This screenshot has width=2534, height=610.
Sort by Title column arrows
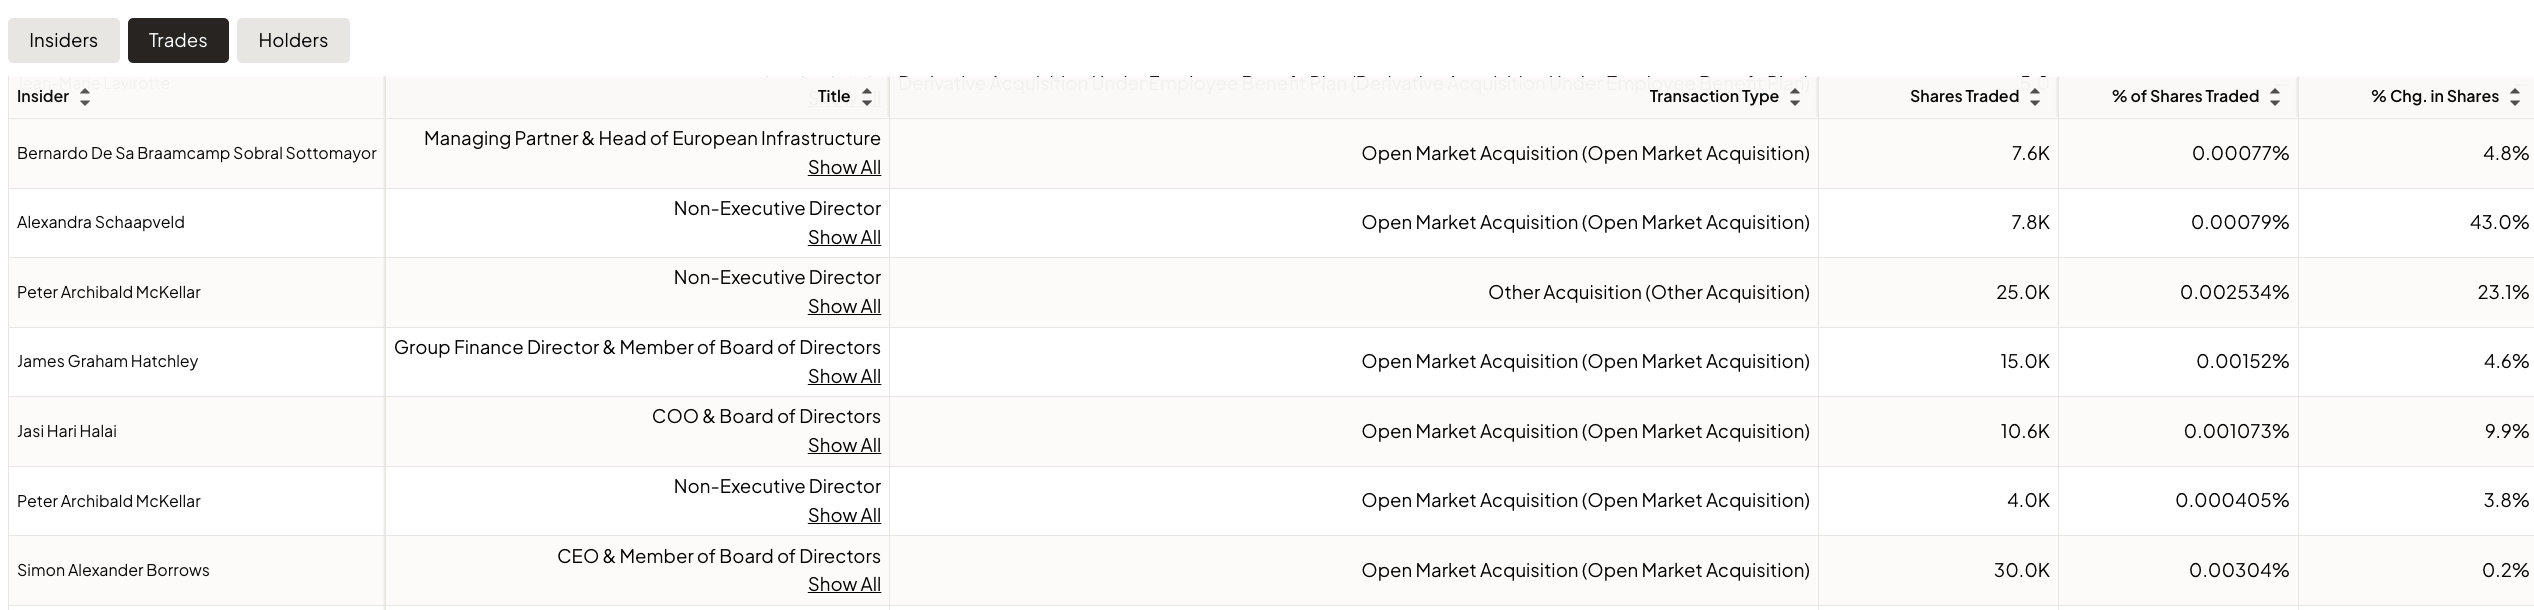tap(867, 97)
